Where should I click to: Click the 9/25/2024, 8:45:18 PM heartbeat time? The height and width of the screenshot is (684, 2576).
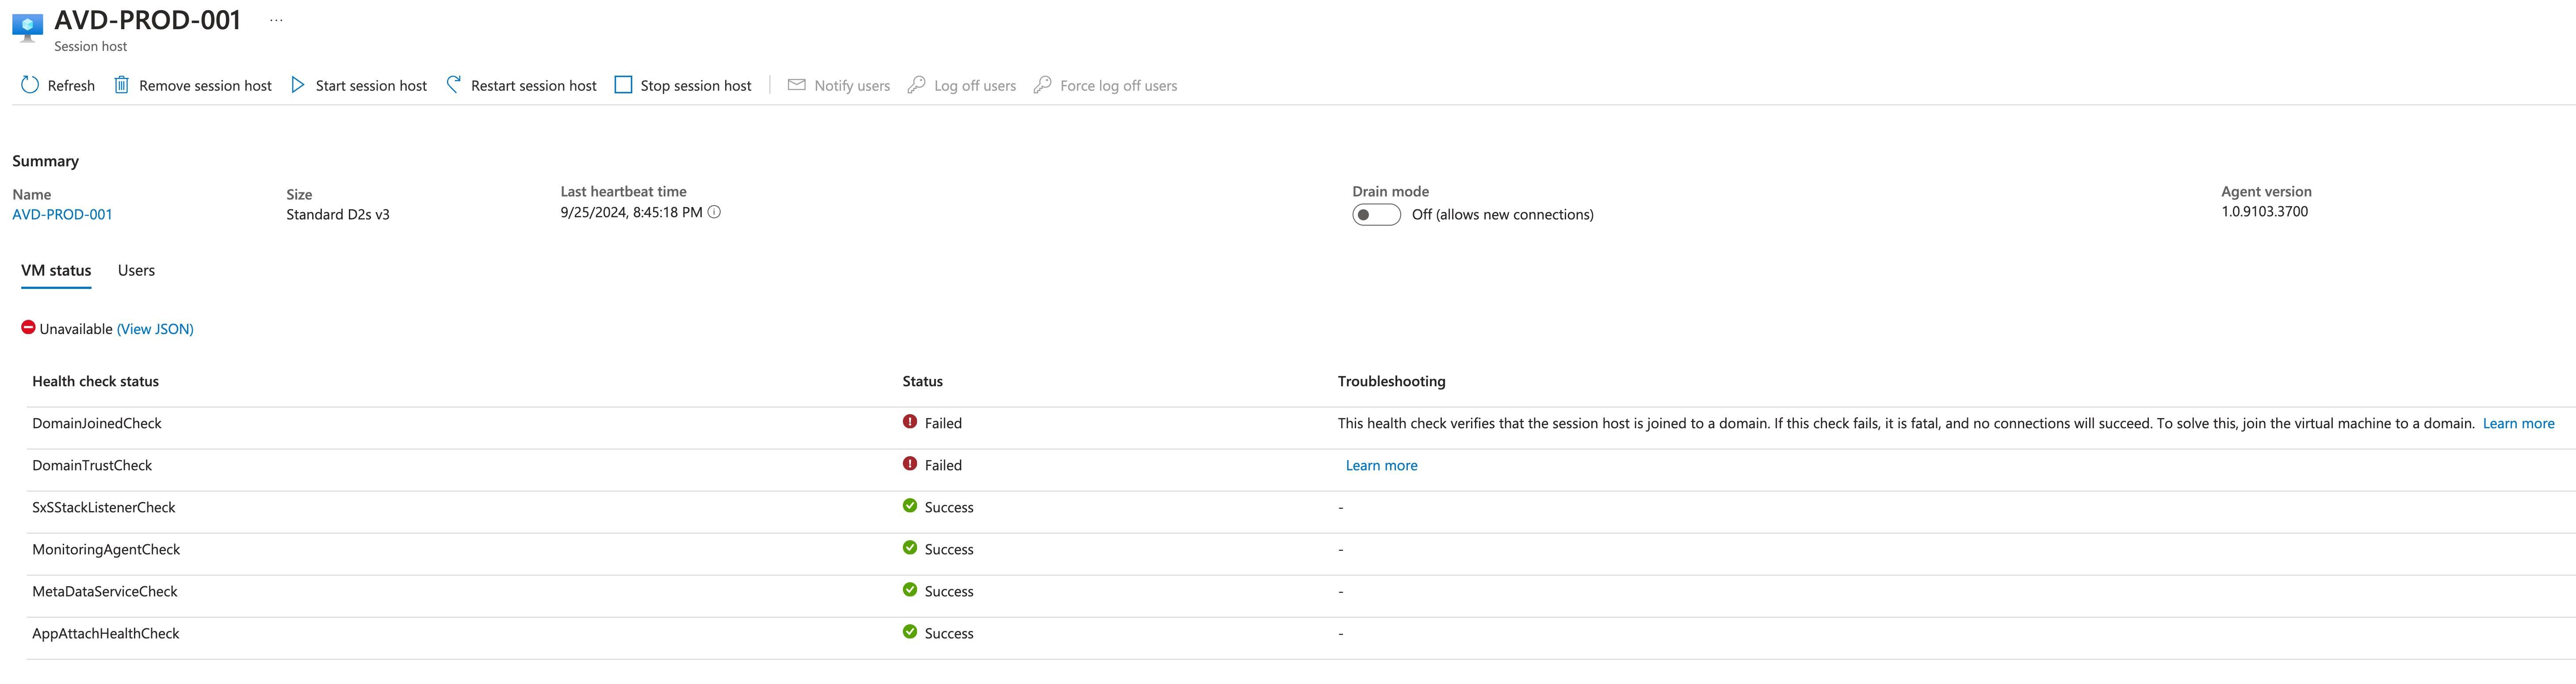[631, 212]
